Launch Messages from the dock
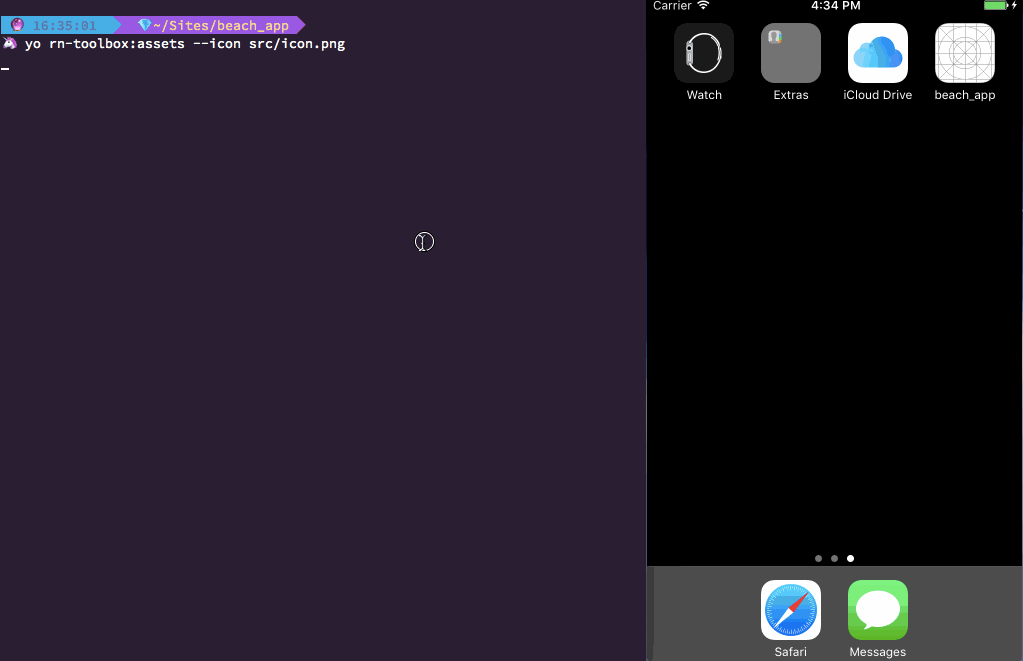This screenshot has height=661, width=1023. [877, 610]
